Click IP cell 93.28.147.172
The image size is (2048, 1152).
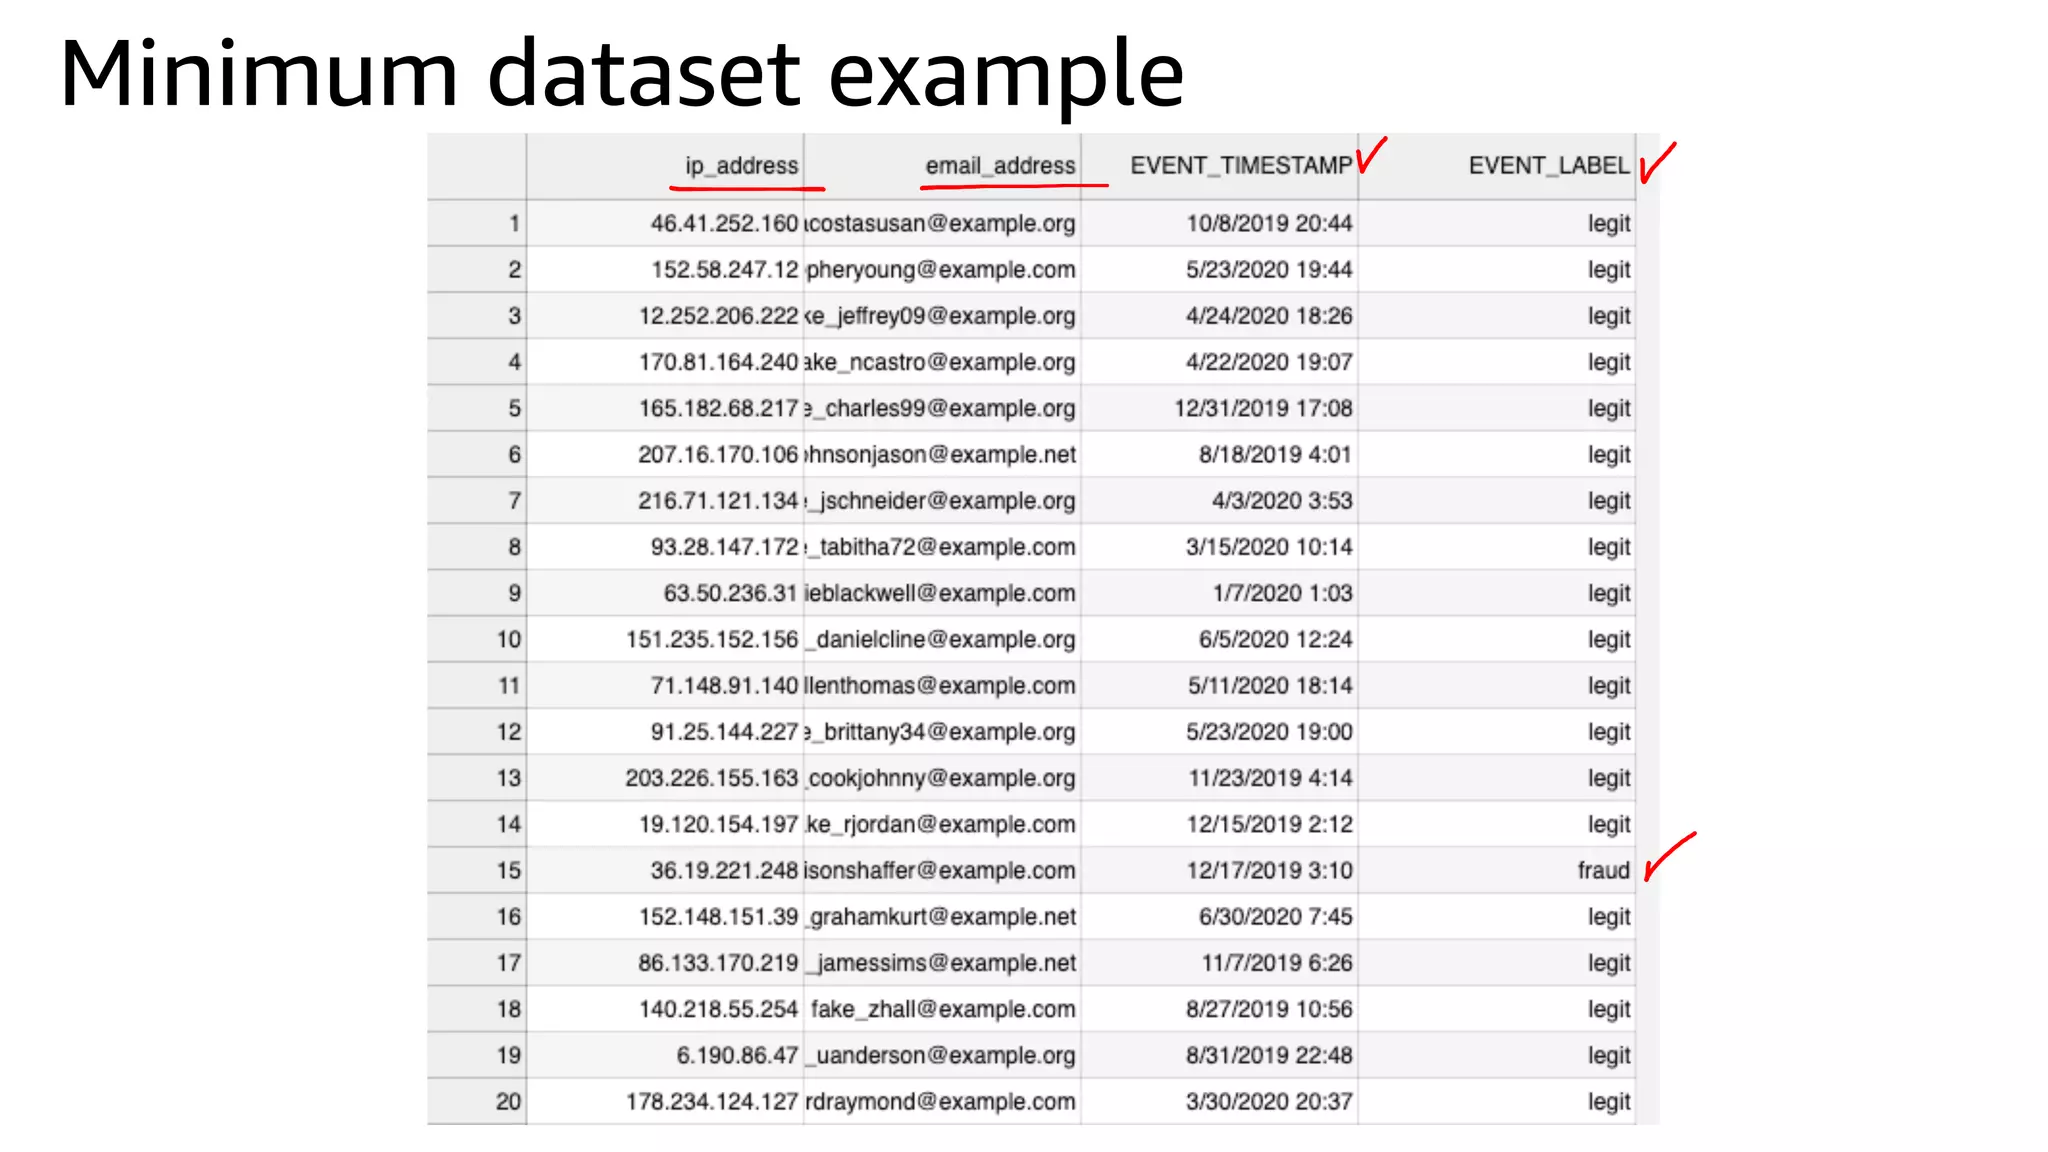[x=665, y=547]
